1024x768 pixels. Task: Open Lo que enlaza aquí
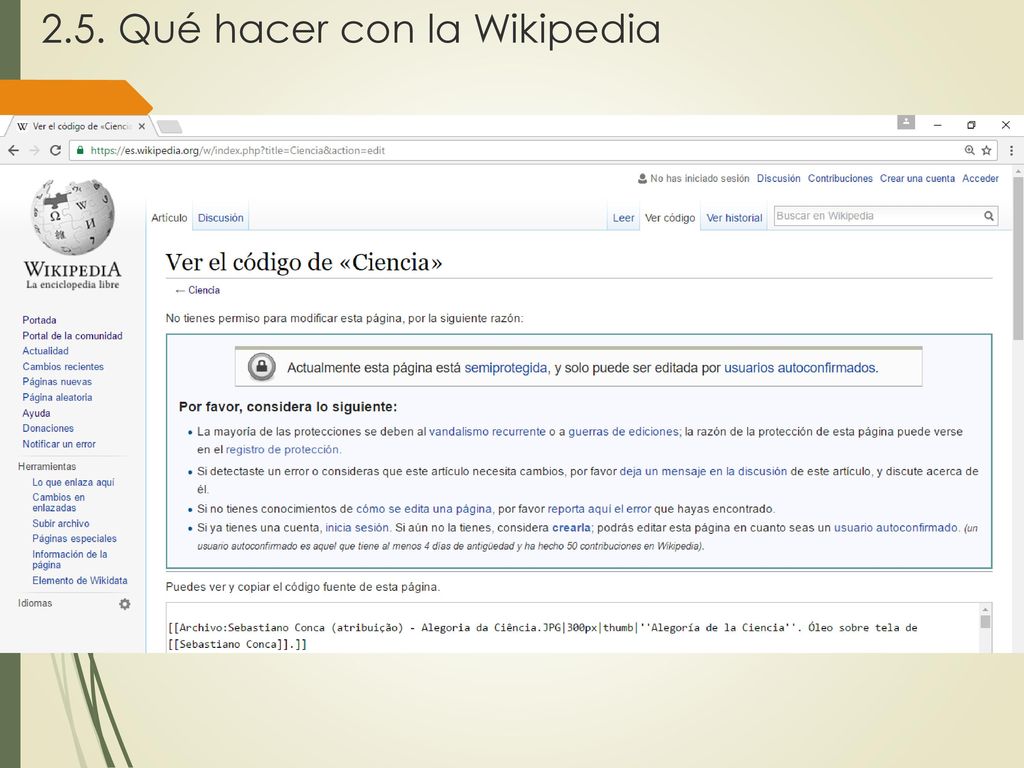[73, 482]
